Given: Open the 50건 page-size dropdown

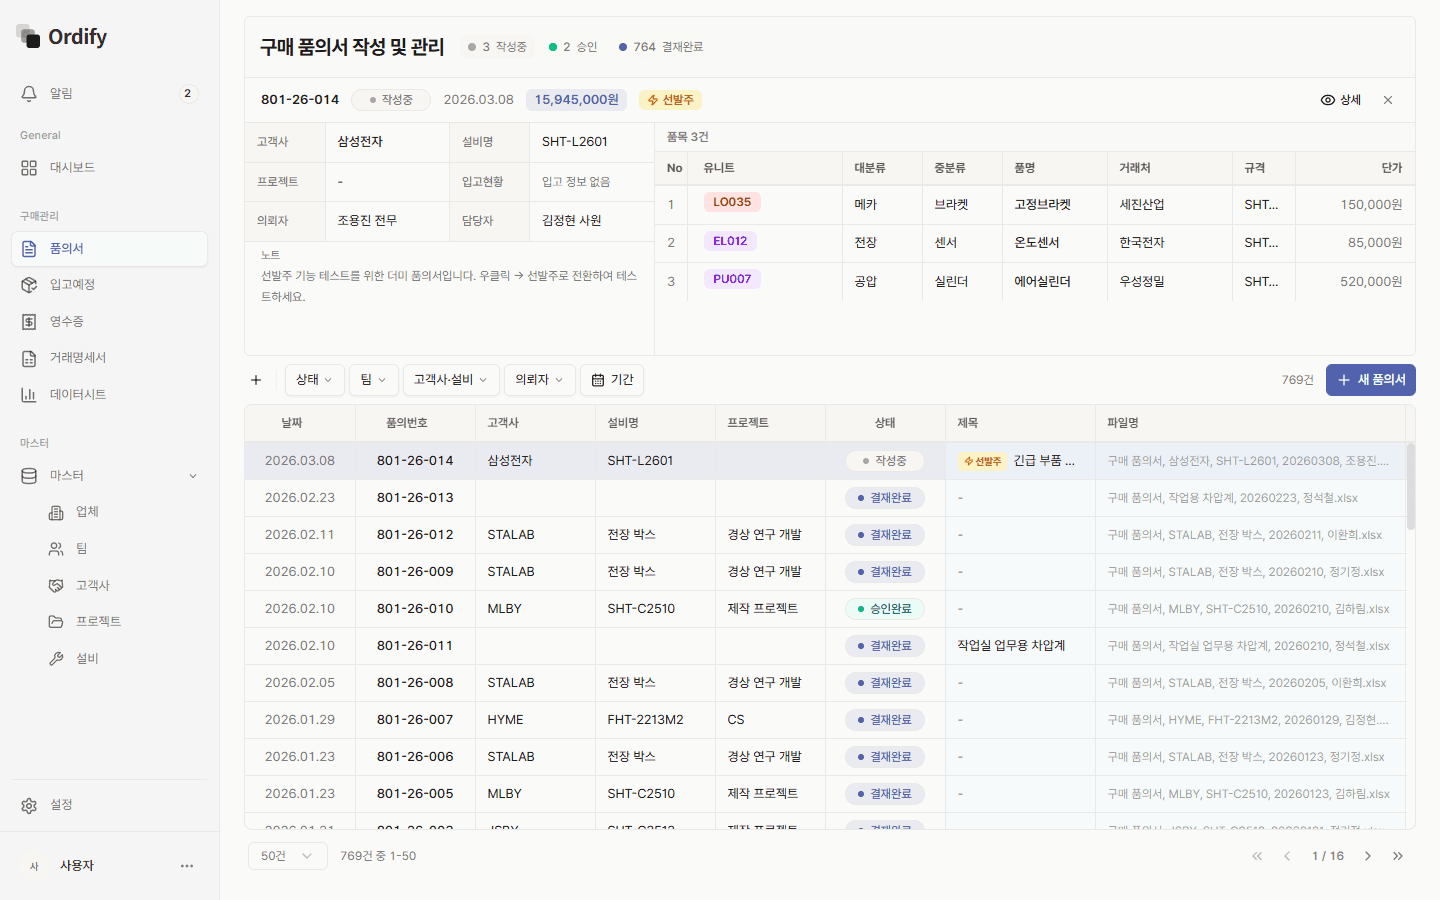Looking at the screenshot, I should [x=287, y=856].
